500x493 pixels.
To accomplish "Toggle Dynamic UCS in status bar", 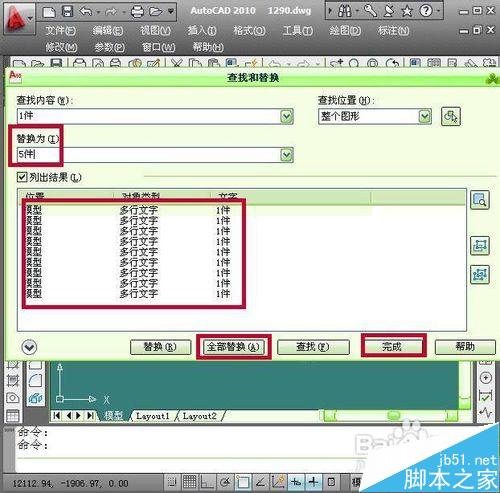I will 278,482.
